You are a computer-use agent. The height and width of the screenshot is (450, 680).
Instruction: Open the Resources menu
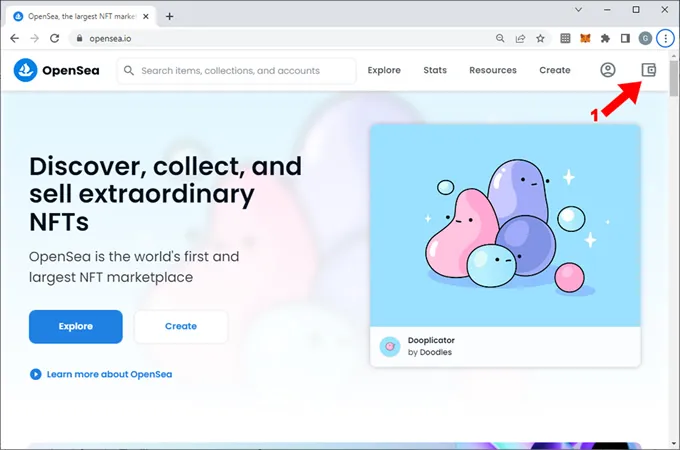coord(493,70)
